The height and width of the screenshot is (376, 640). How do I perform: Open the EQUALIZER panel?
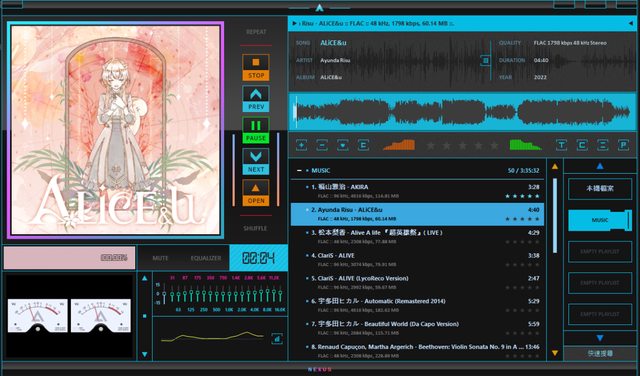[206, 258]
